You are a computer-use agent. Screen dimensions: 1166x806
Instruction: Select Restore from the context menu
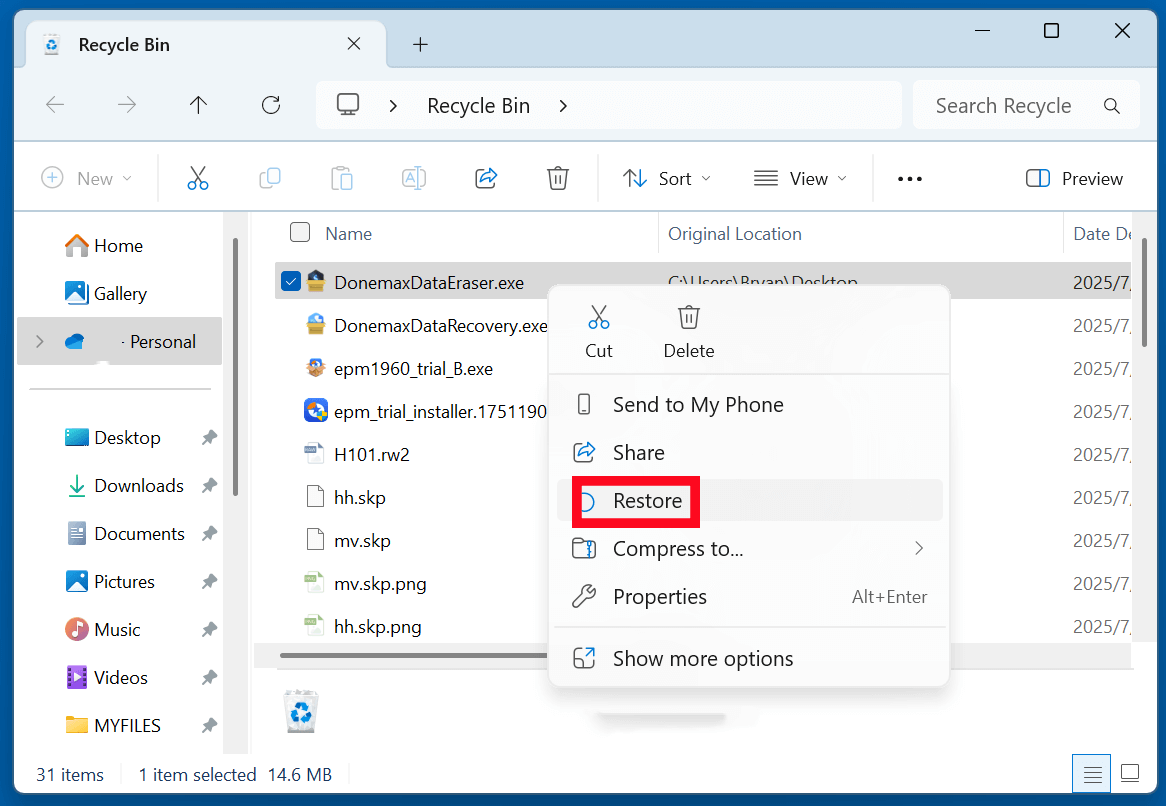[x=646, y=500]
